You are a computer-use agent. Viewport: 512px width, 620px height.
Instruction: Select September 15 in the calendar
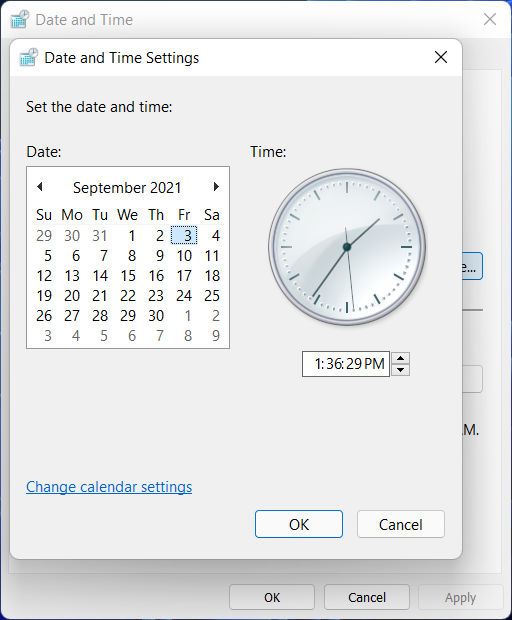coord(128,276)
